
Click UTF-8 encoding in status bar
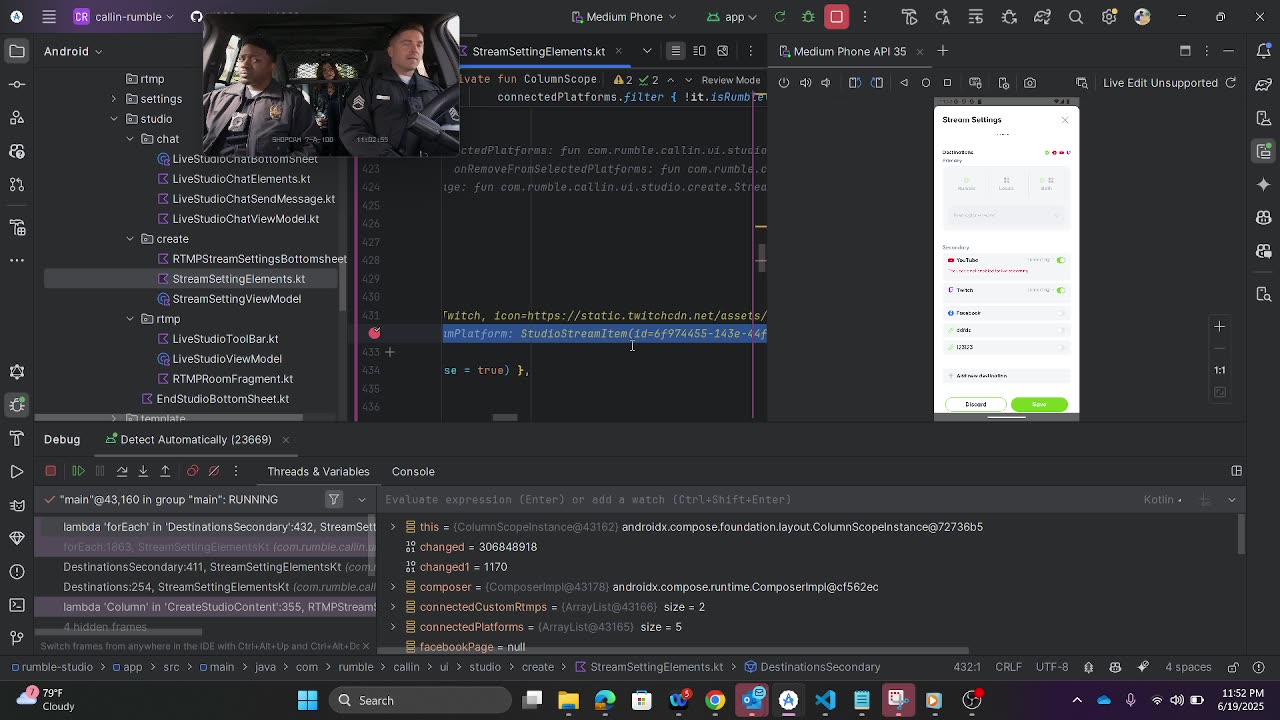(1052, 667)
